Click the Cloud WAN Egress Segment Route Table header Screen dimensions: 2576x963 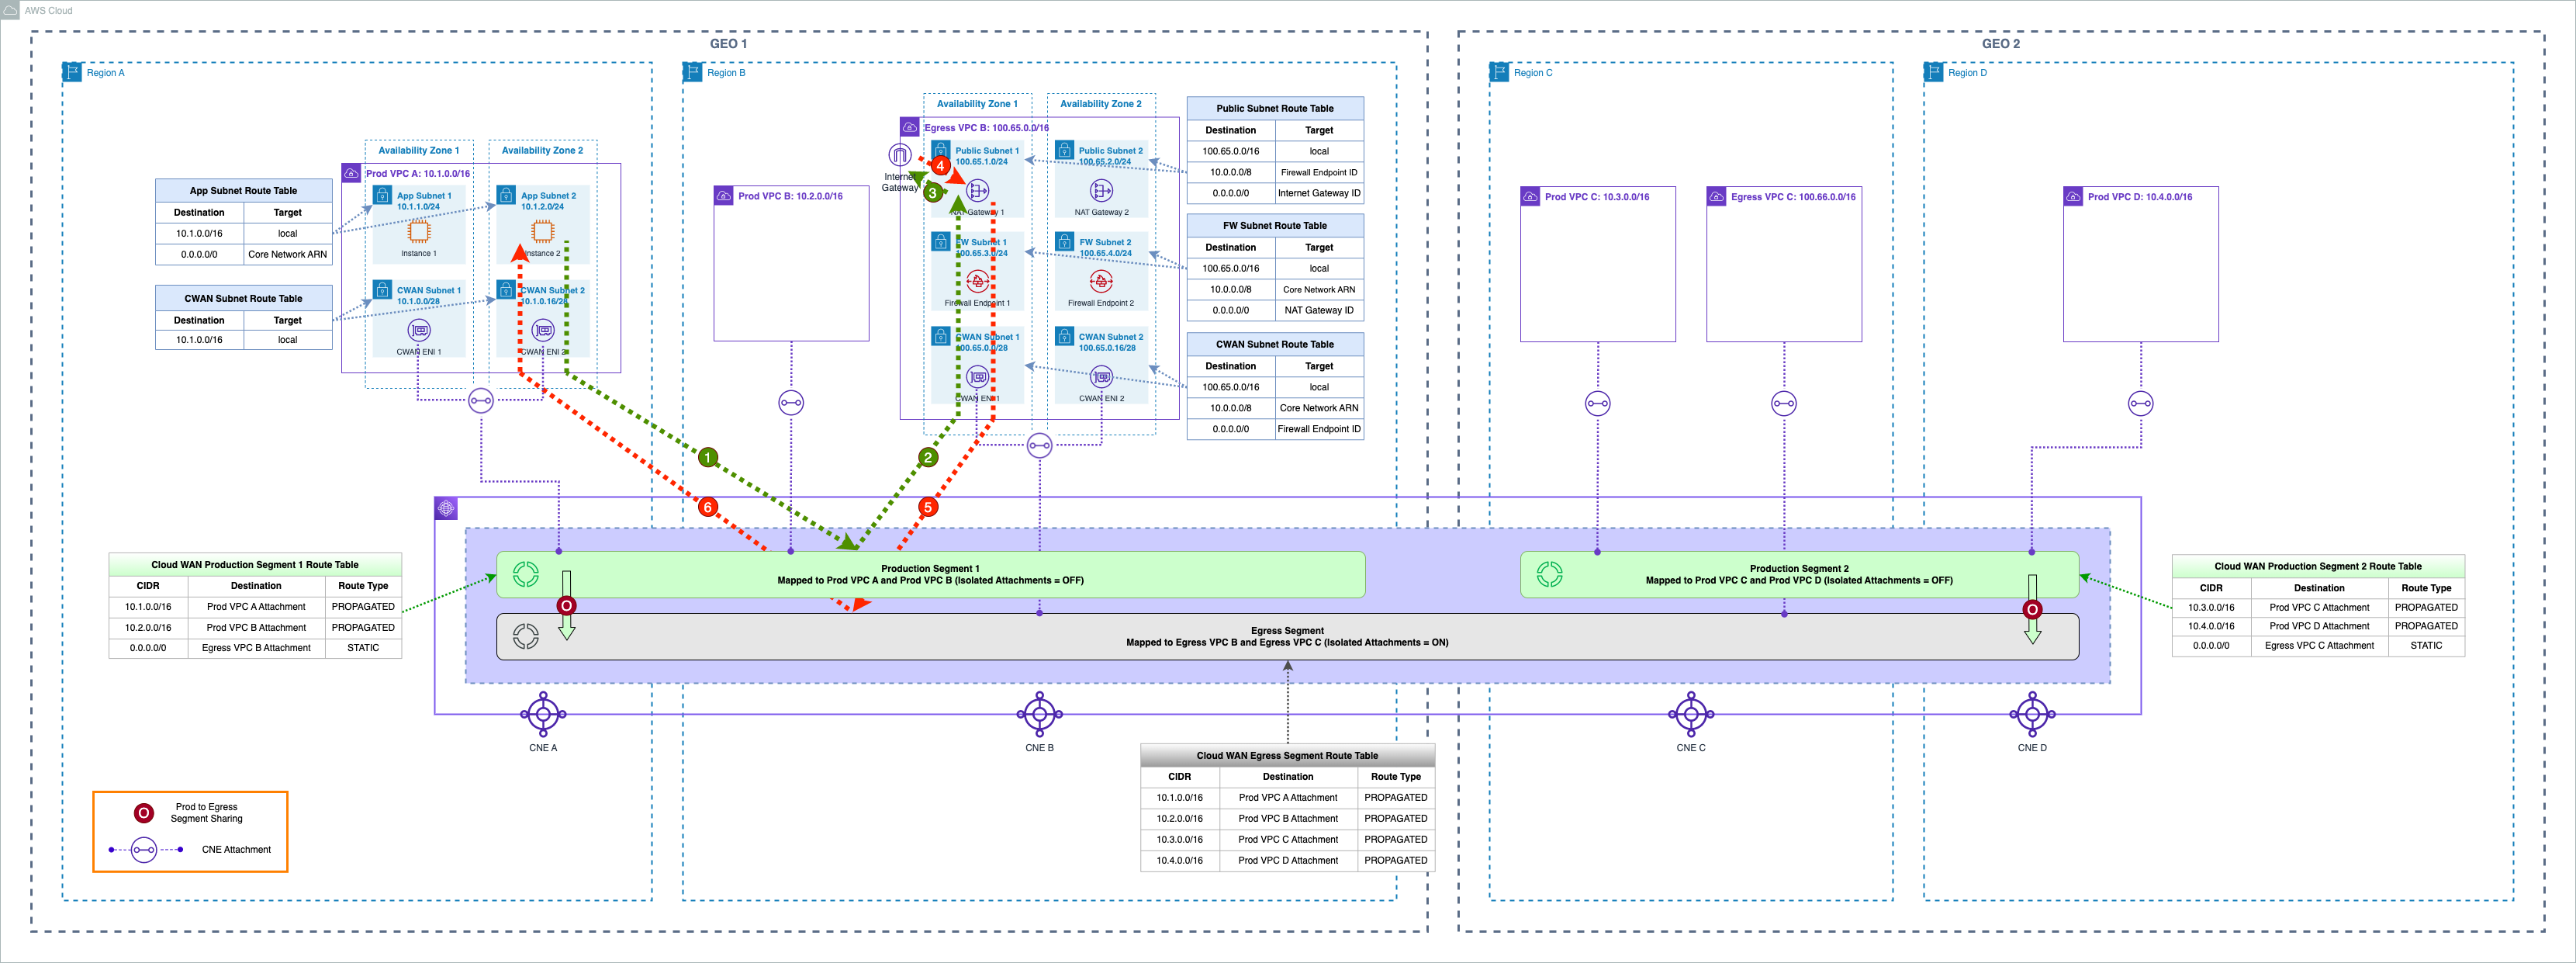1287,755
